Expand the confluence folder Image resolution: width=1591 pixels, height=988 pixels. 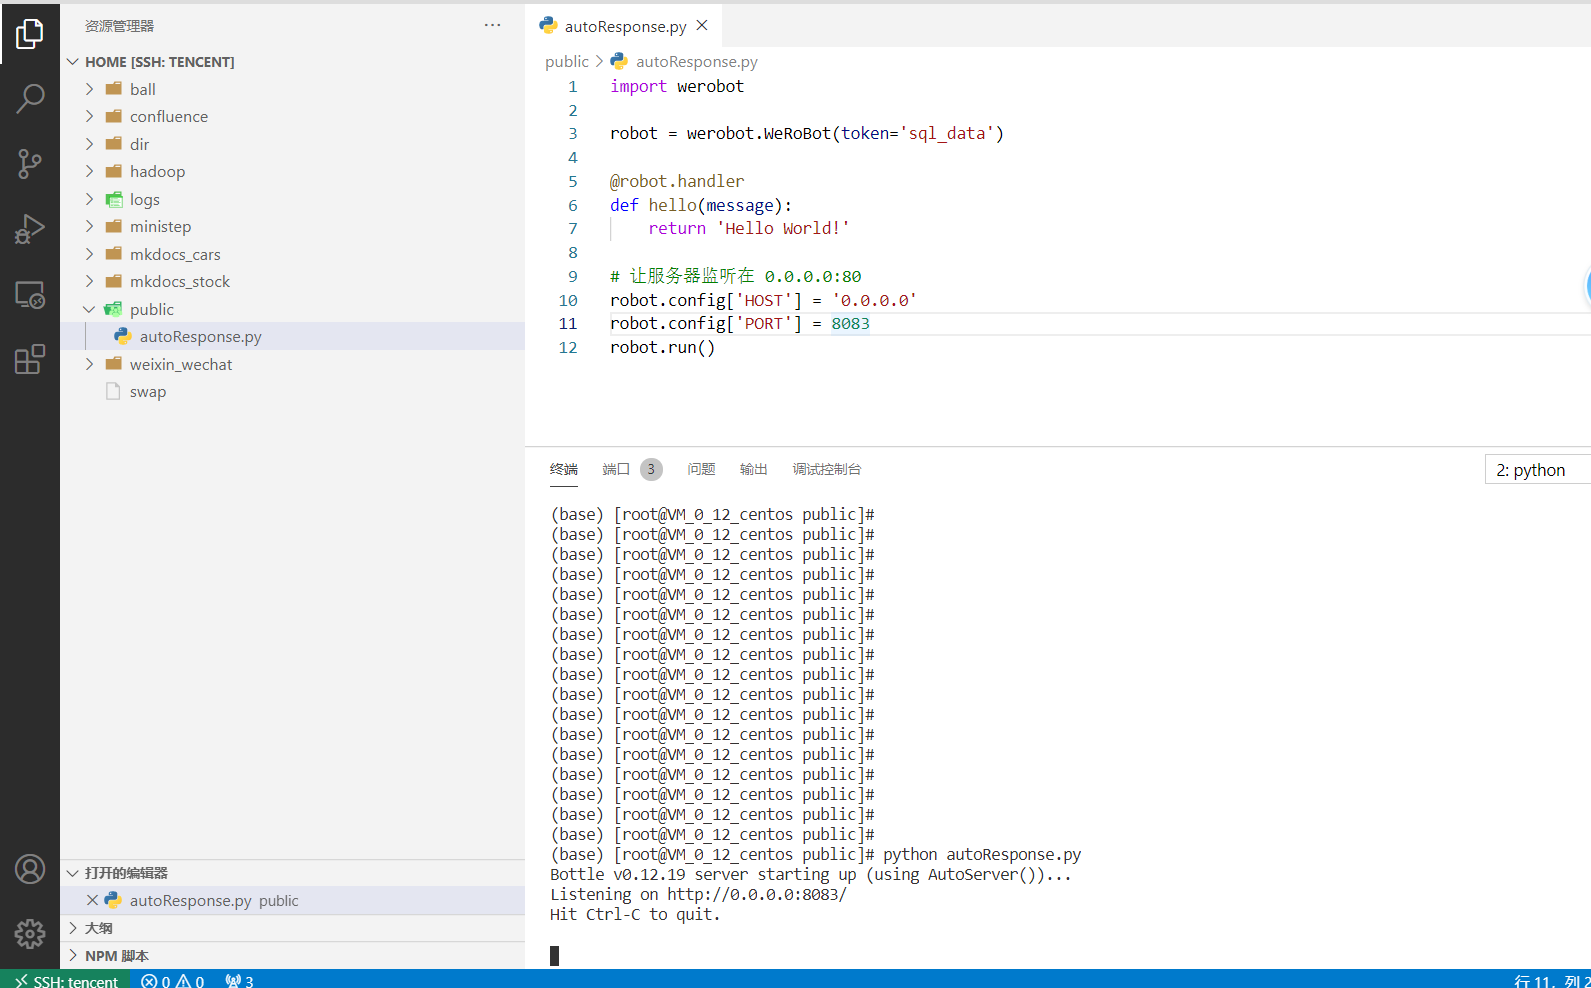[89, 116]
